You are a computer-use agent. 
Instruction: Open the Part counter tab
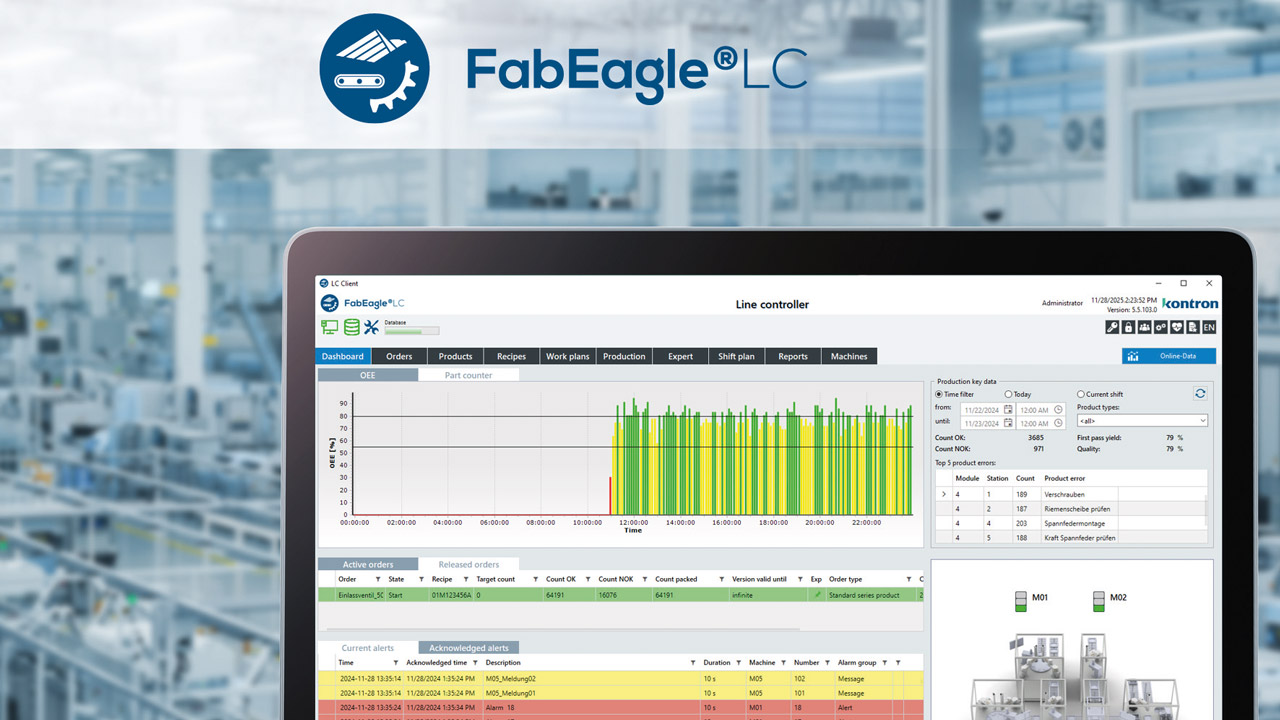point(467,375)
